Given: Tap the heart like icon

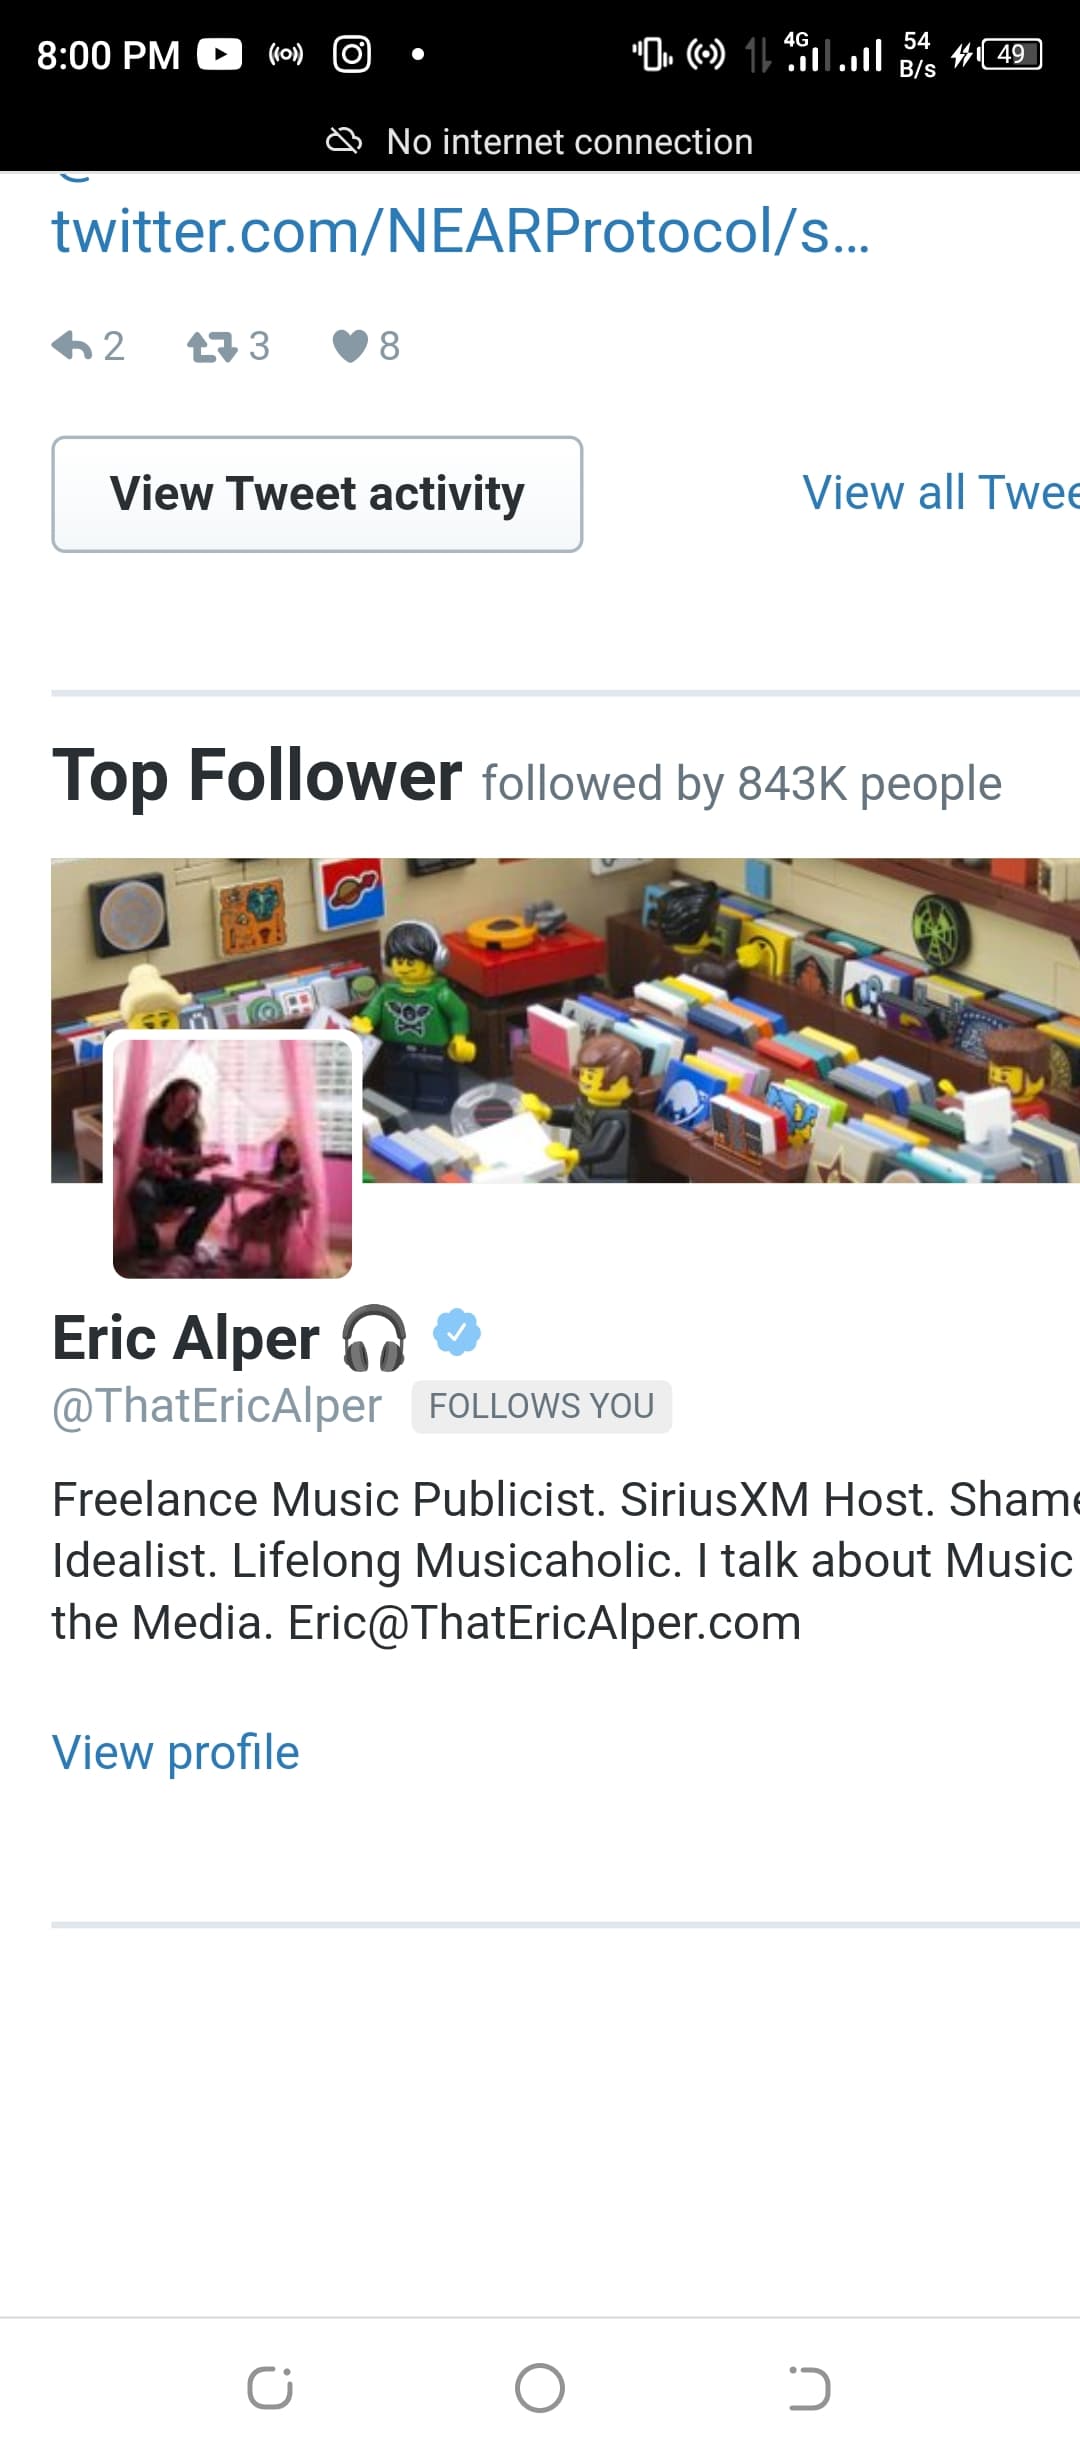Looking at the screenshot, I should [350, 346].
